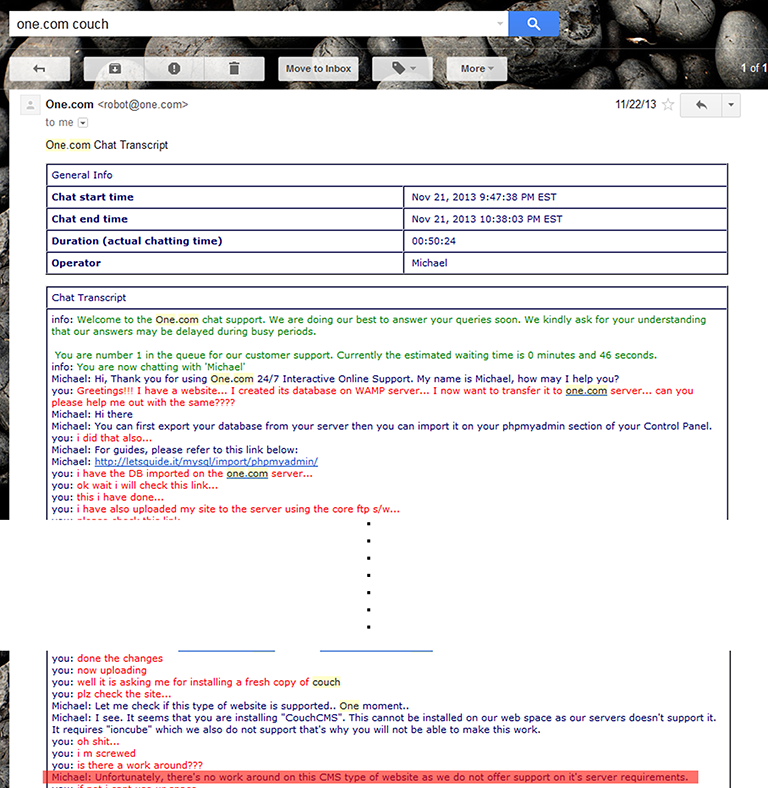Click Move to Inbox button
The image size is (768, 788).
(x=318, y=69)
